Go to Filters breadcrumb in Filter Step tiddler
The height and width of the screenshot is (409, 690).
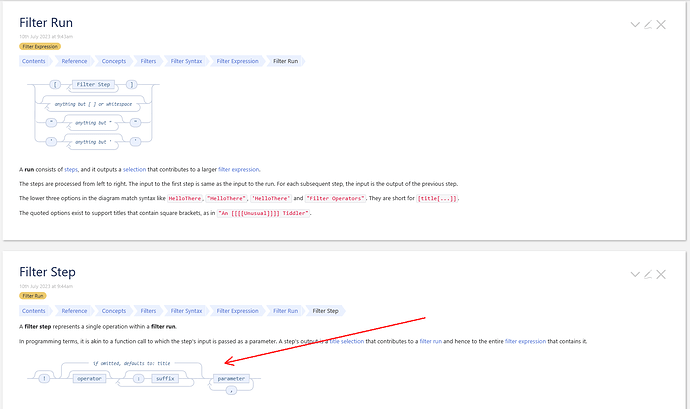click(x=148, y=311)
